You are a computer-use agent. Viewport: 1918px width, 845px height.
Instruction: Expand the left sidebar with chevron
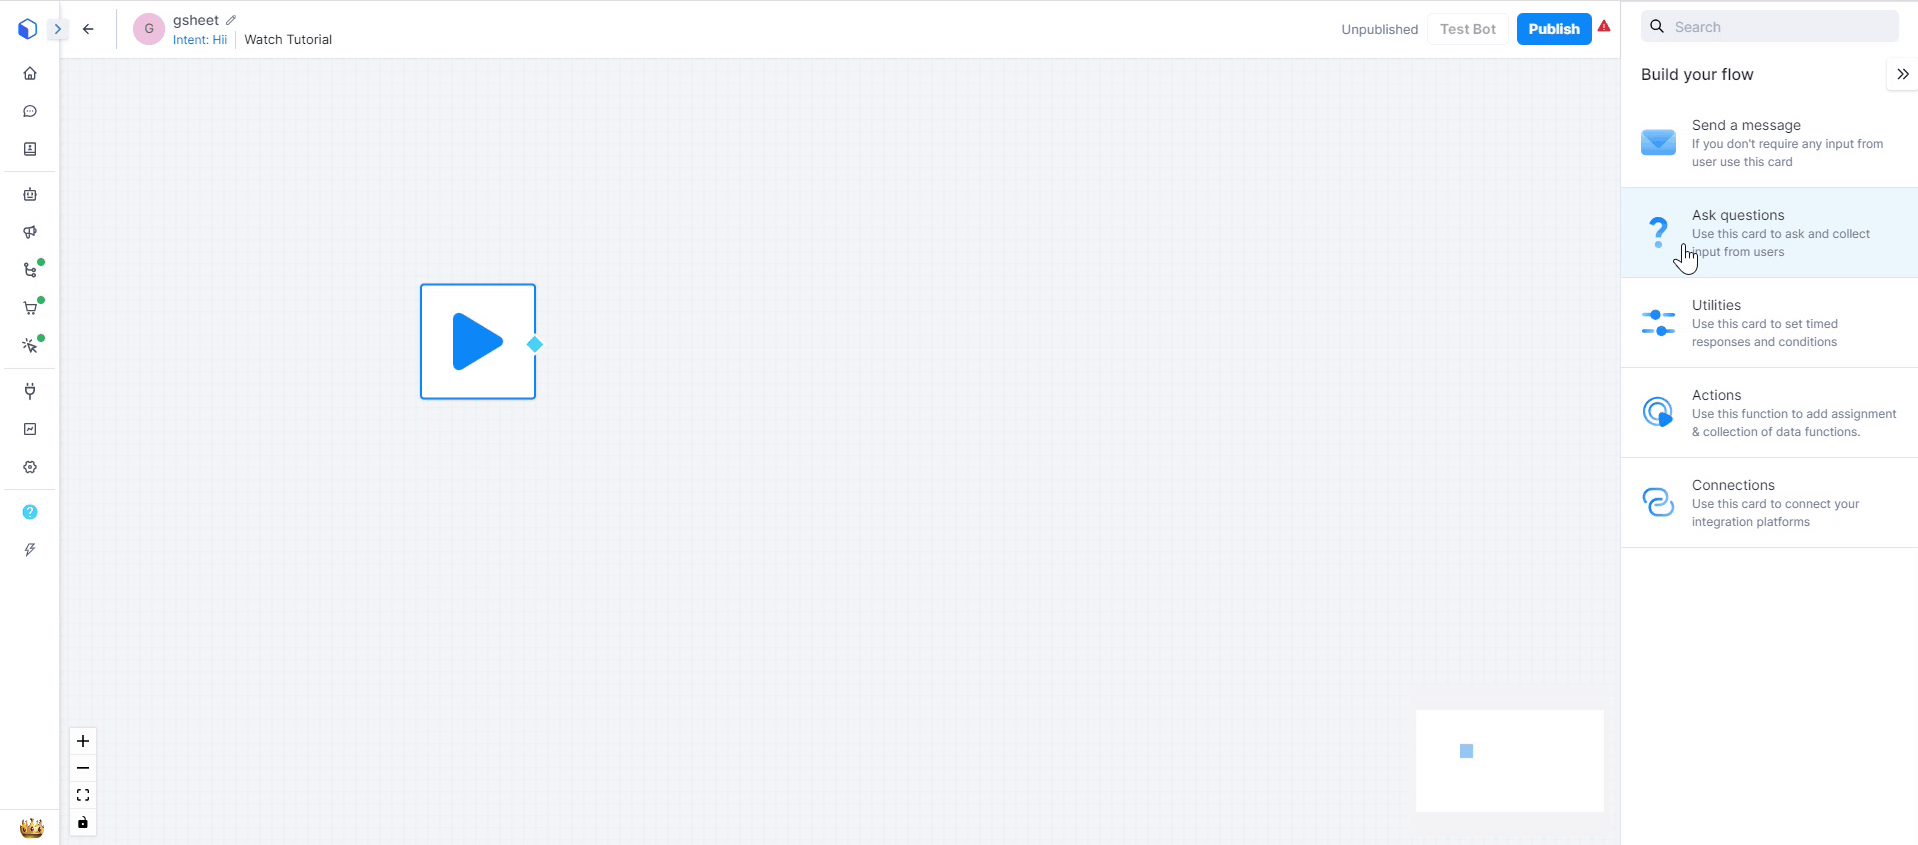[58, 29]
